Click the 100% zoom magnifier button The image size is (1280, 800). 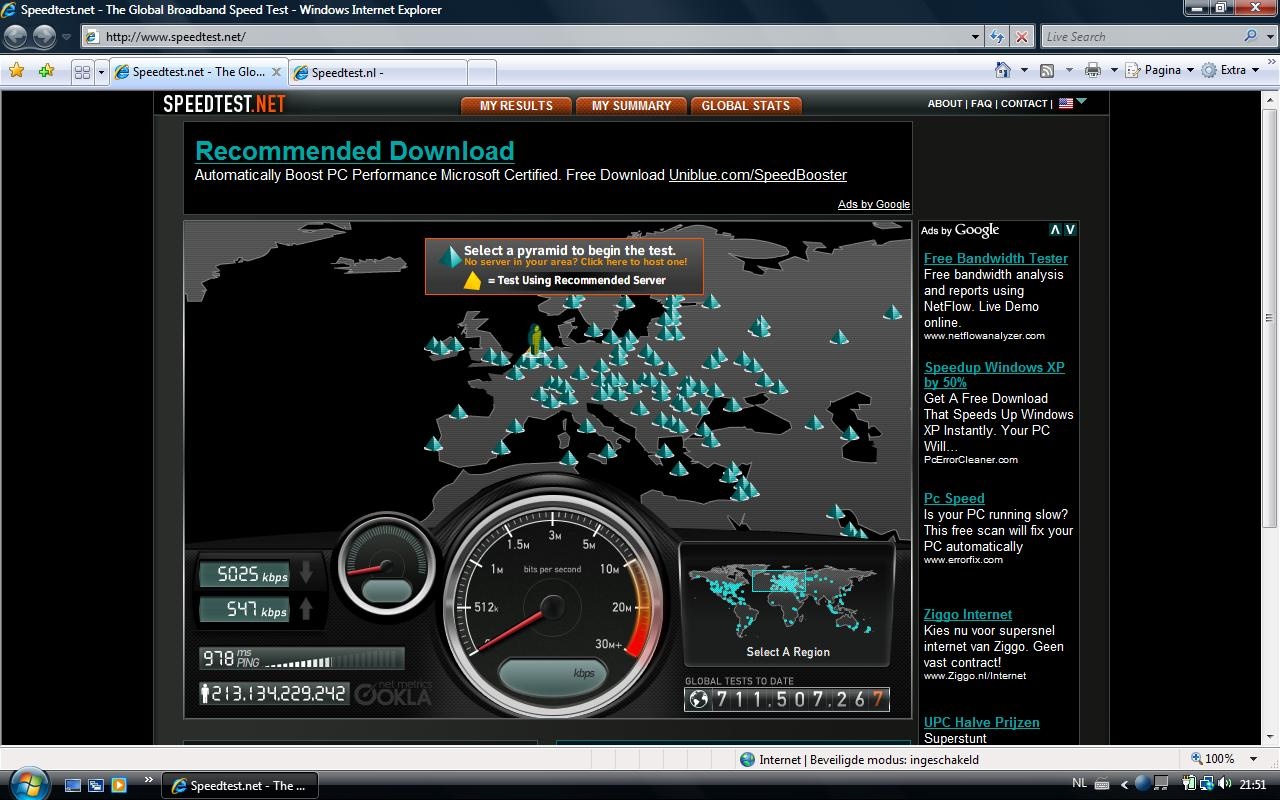1212,759
